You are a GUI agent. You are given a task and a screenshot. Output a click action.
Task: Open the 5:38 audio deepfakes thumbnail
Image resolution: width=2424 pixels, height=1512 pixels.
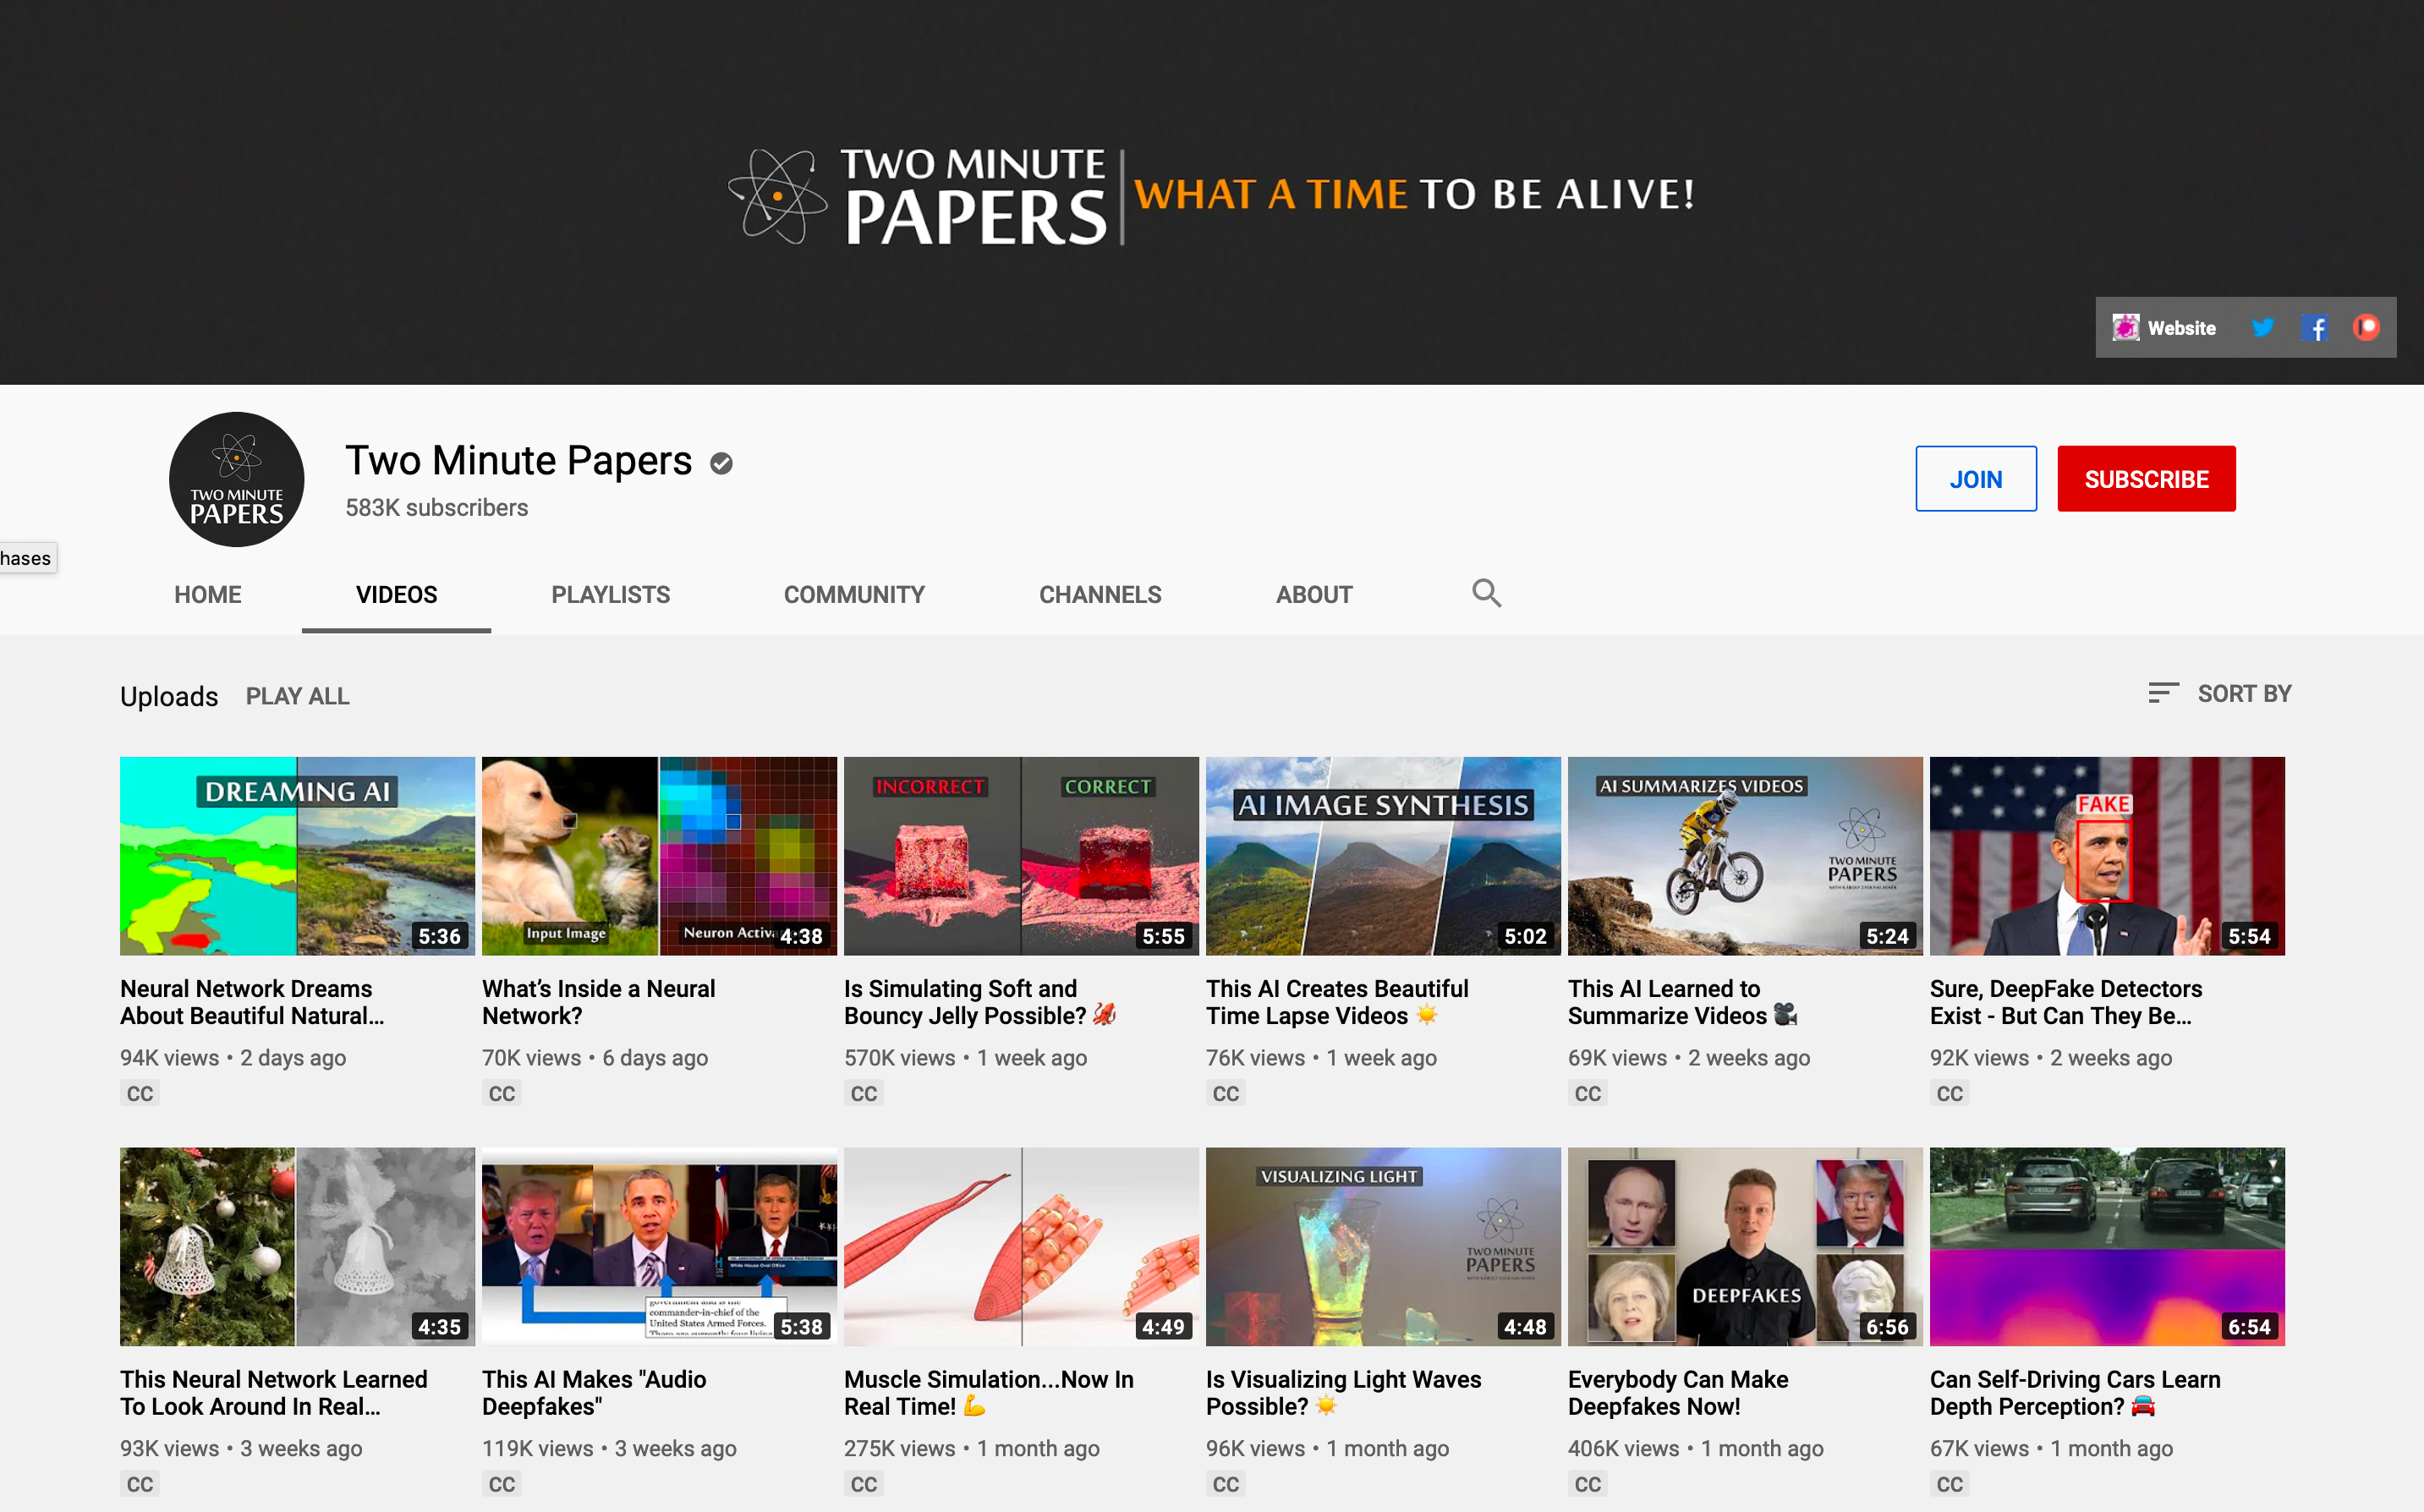(659, 1246)
